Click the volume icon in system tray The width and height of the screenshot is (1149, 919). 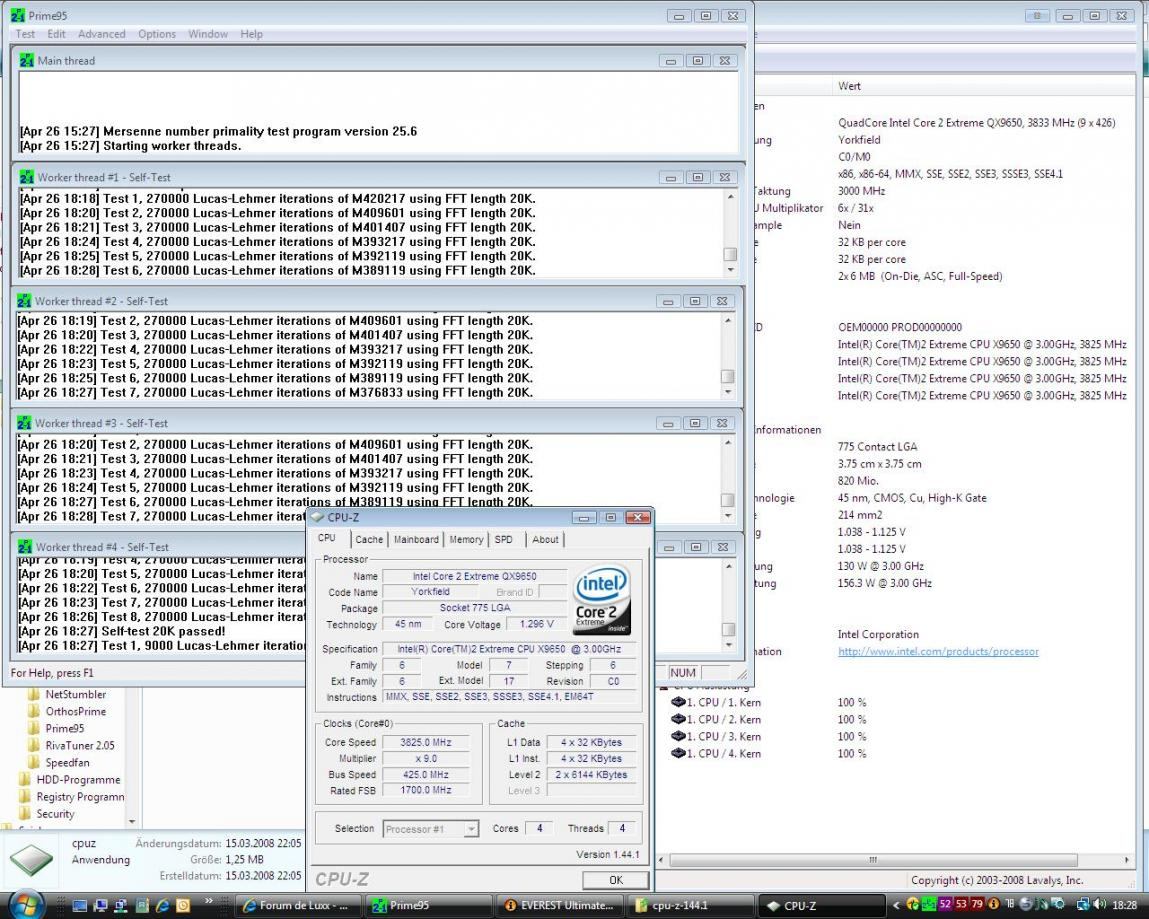[1099, 905]
